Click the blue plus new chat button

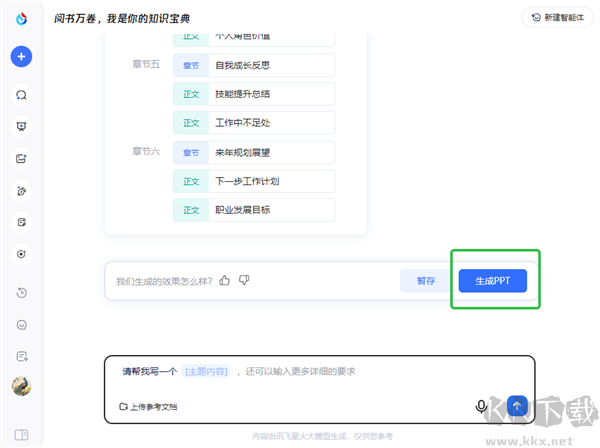click(21, 57)
